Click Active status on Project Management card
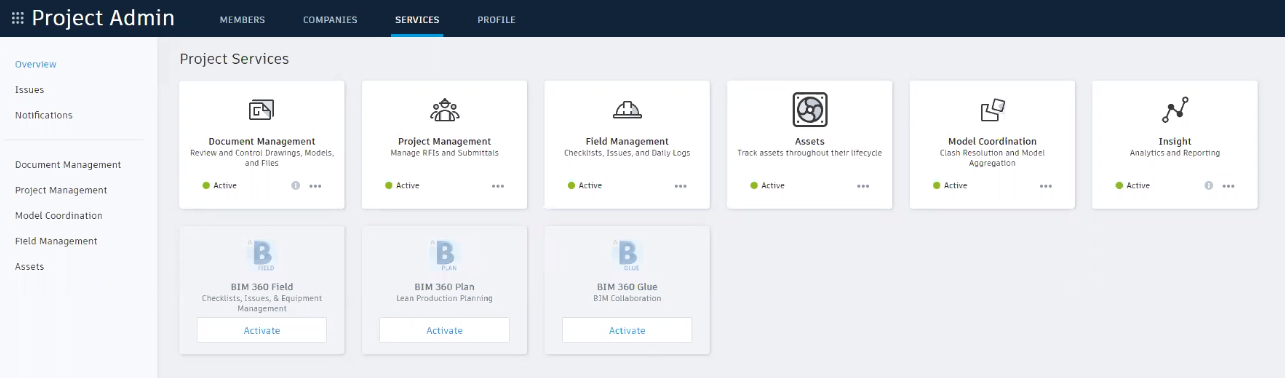Viewport: 1285px width, 378px height. click(402, 186)
